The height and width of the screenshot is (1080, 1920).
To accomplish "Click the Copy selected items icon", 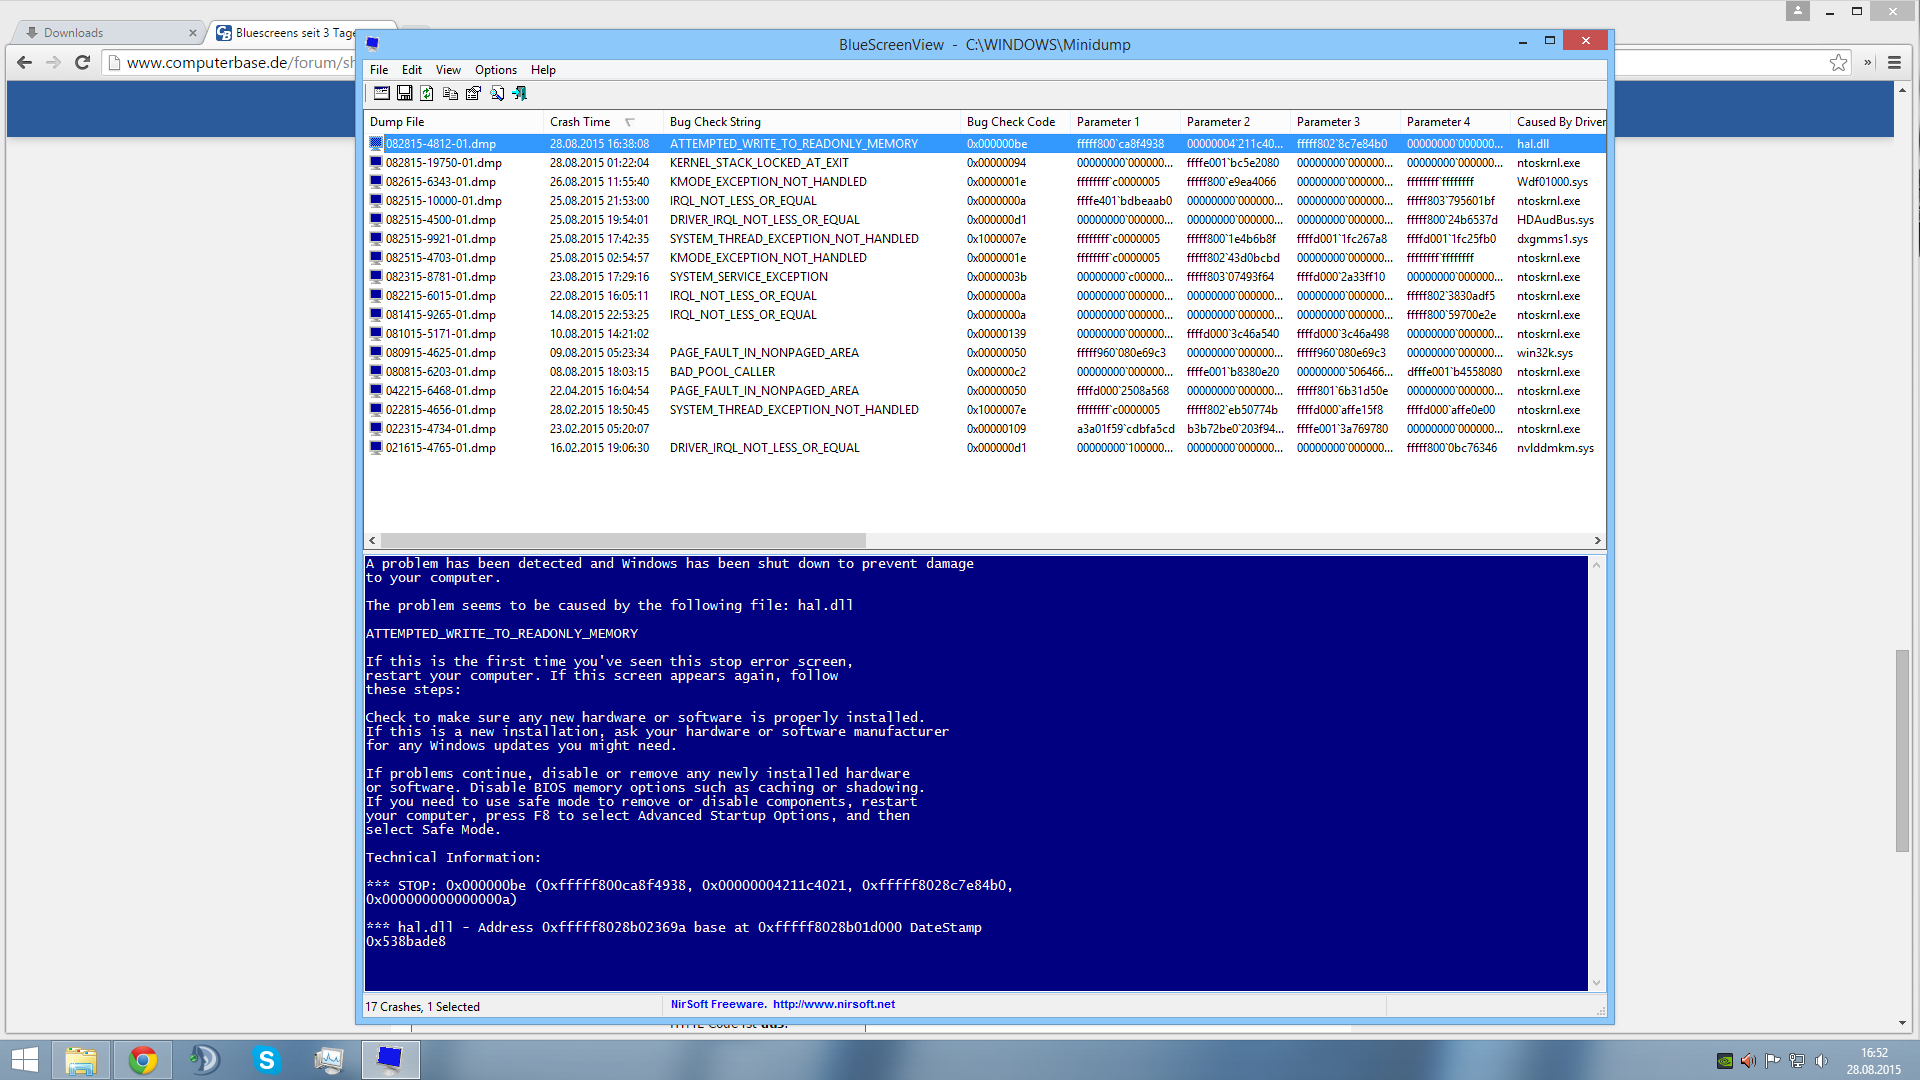I will (x=450, y=93).
